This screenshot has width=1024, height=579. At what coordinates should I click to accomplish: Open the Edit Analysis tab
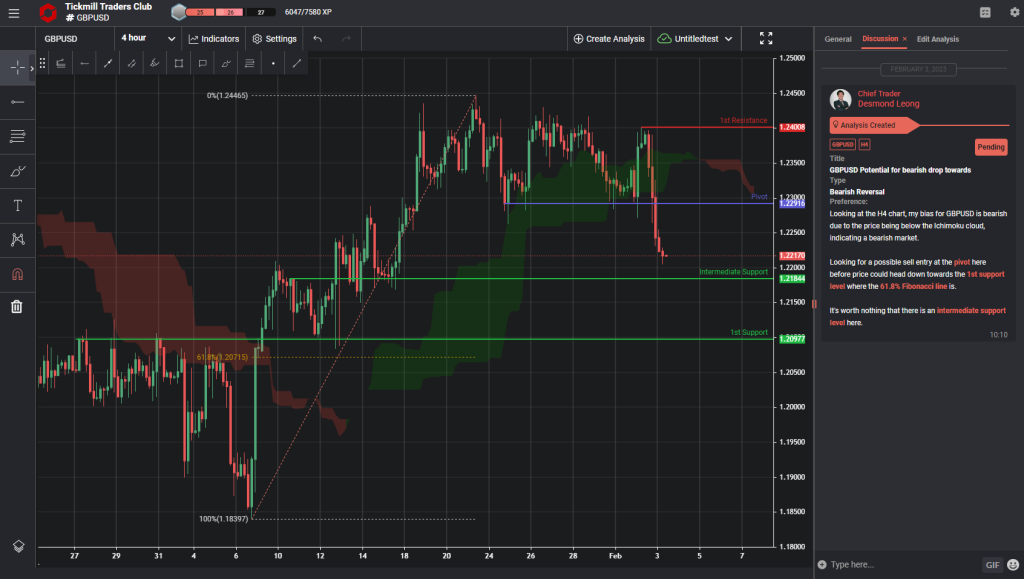click(x=938, y=38)
